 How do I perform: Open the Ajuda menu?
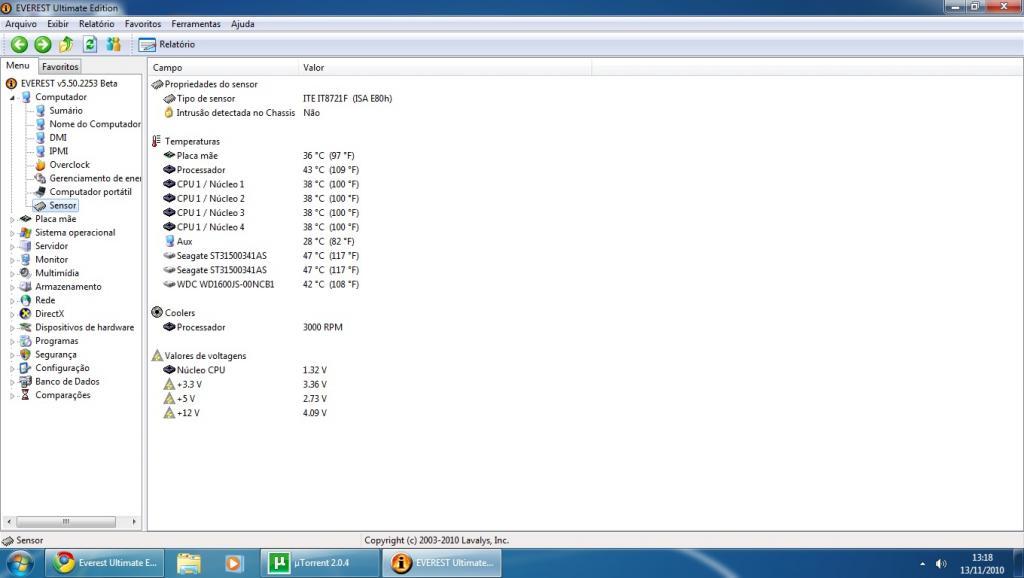click(242, 24)
